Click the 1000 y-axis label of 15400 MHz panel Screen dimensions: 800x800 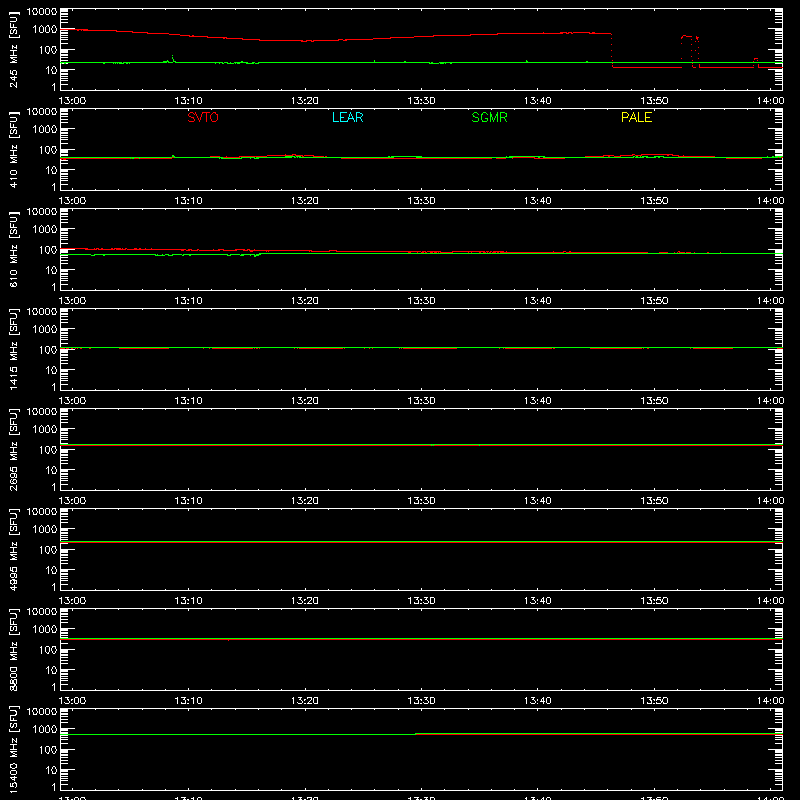(45, 730)
